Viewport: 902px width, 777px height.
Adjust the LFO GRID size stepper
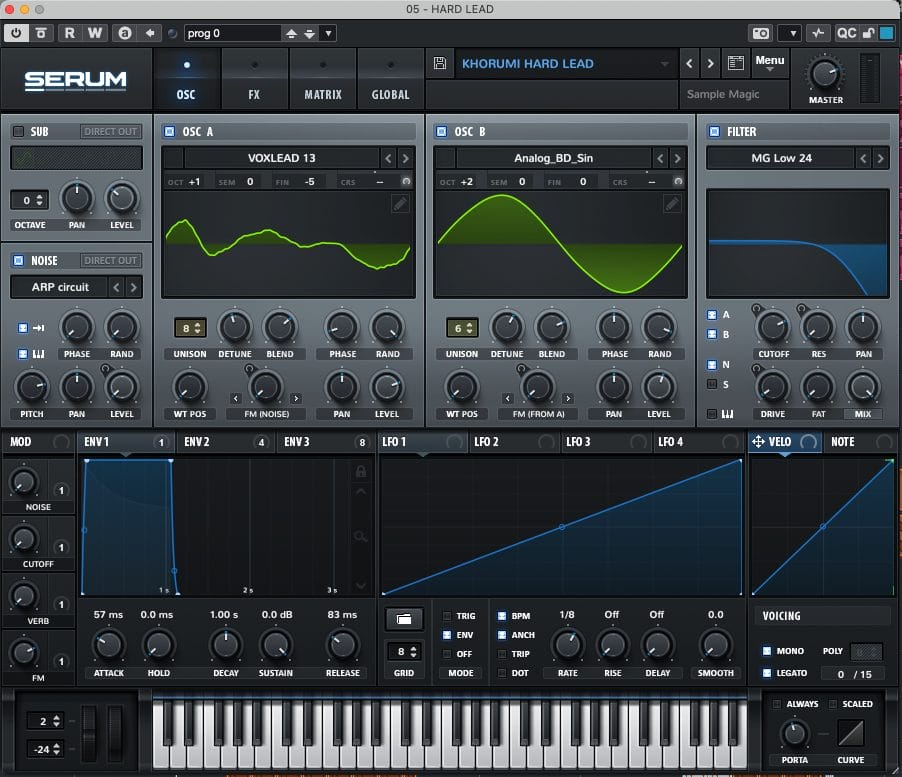tap(406, 652)
